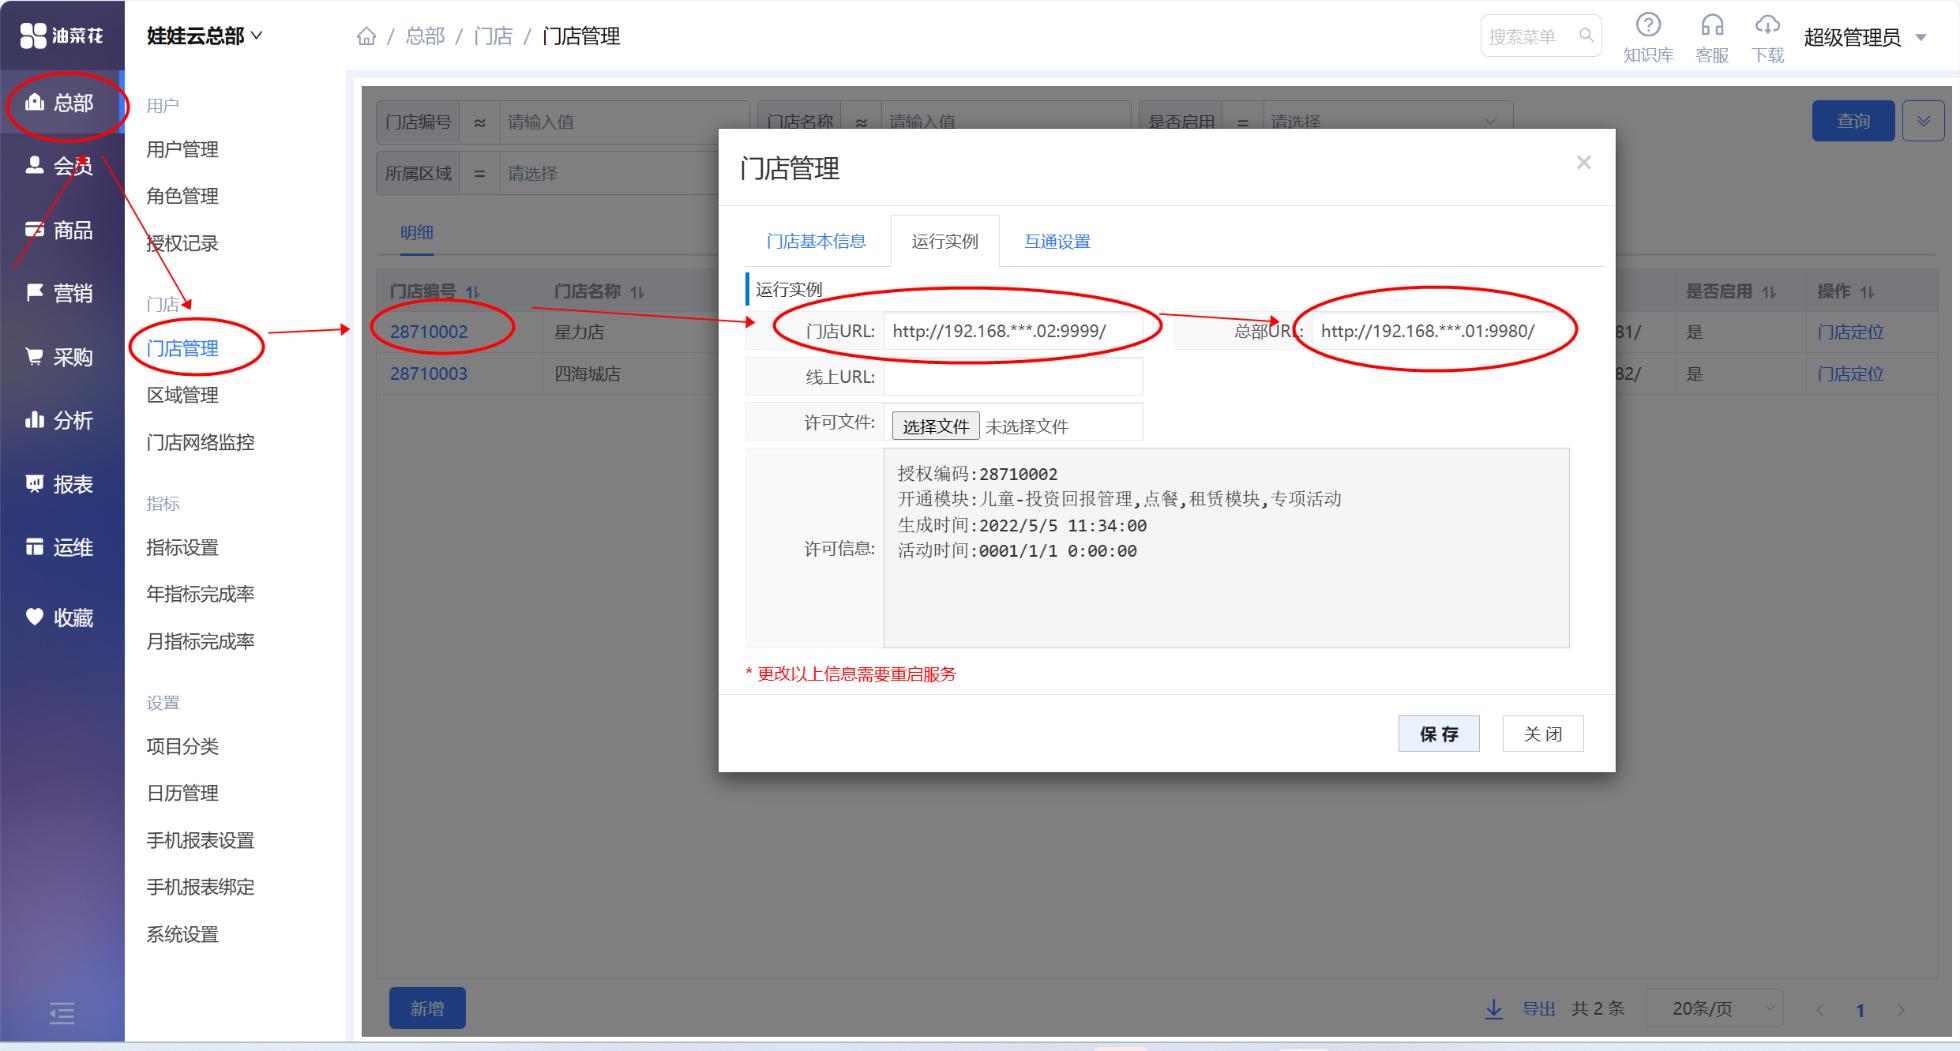Sort by 门店编号 column arrows

tap(473, 292)
